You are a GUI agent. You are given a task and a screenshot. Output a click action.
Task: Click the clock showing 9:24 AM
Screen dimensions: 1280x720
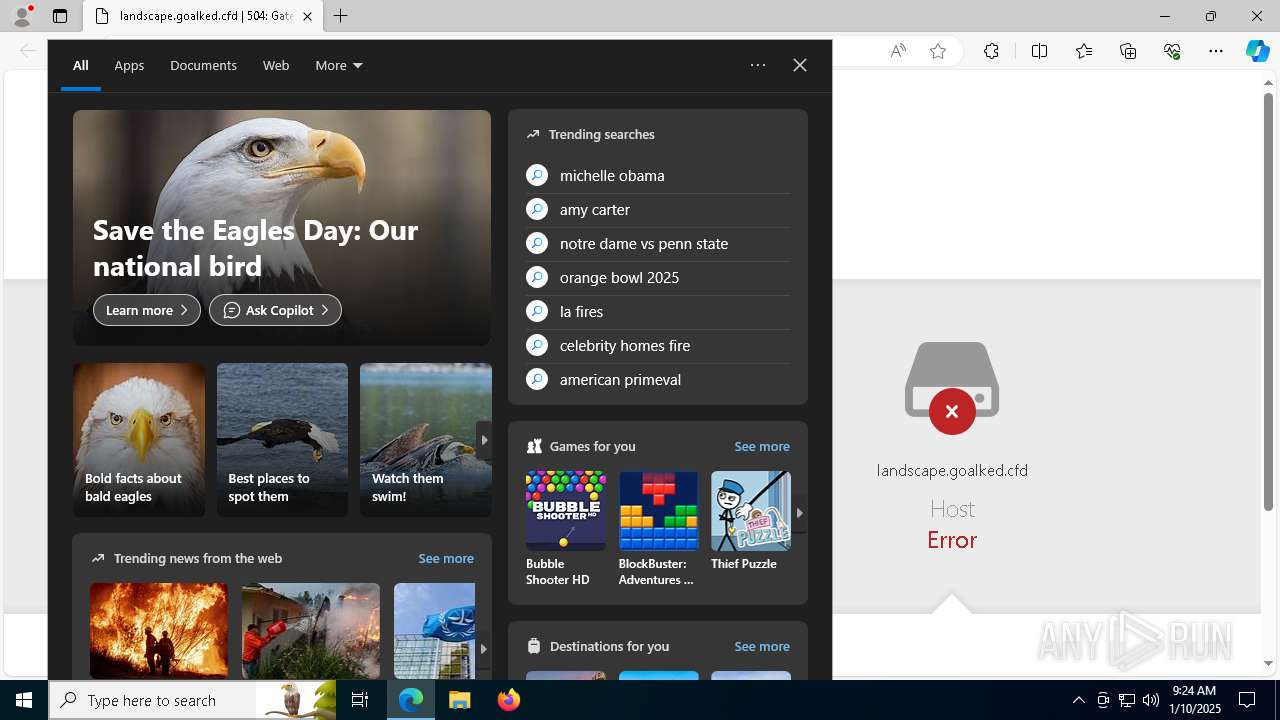[1194, 700]
